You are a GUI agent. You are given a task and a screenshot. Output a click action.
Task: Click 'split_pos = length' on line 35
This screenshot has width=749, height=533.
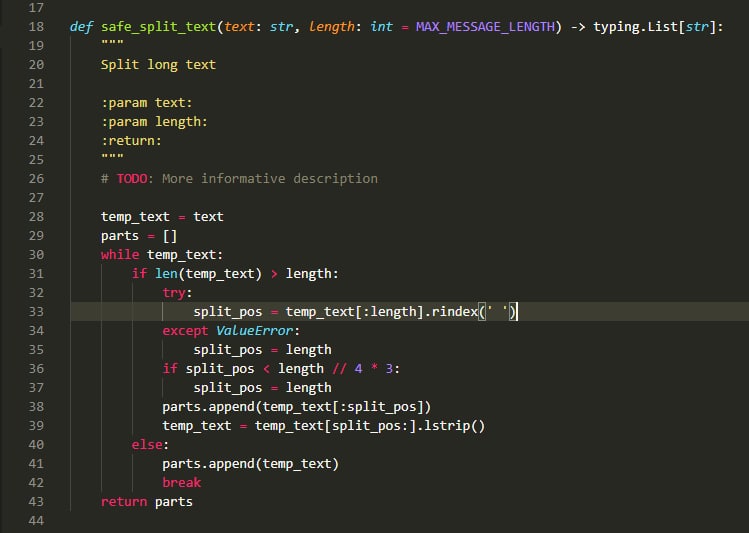pyautogui.click(x=262, y=350)
